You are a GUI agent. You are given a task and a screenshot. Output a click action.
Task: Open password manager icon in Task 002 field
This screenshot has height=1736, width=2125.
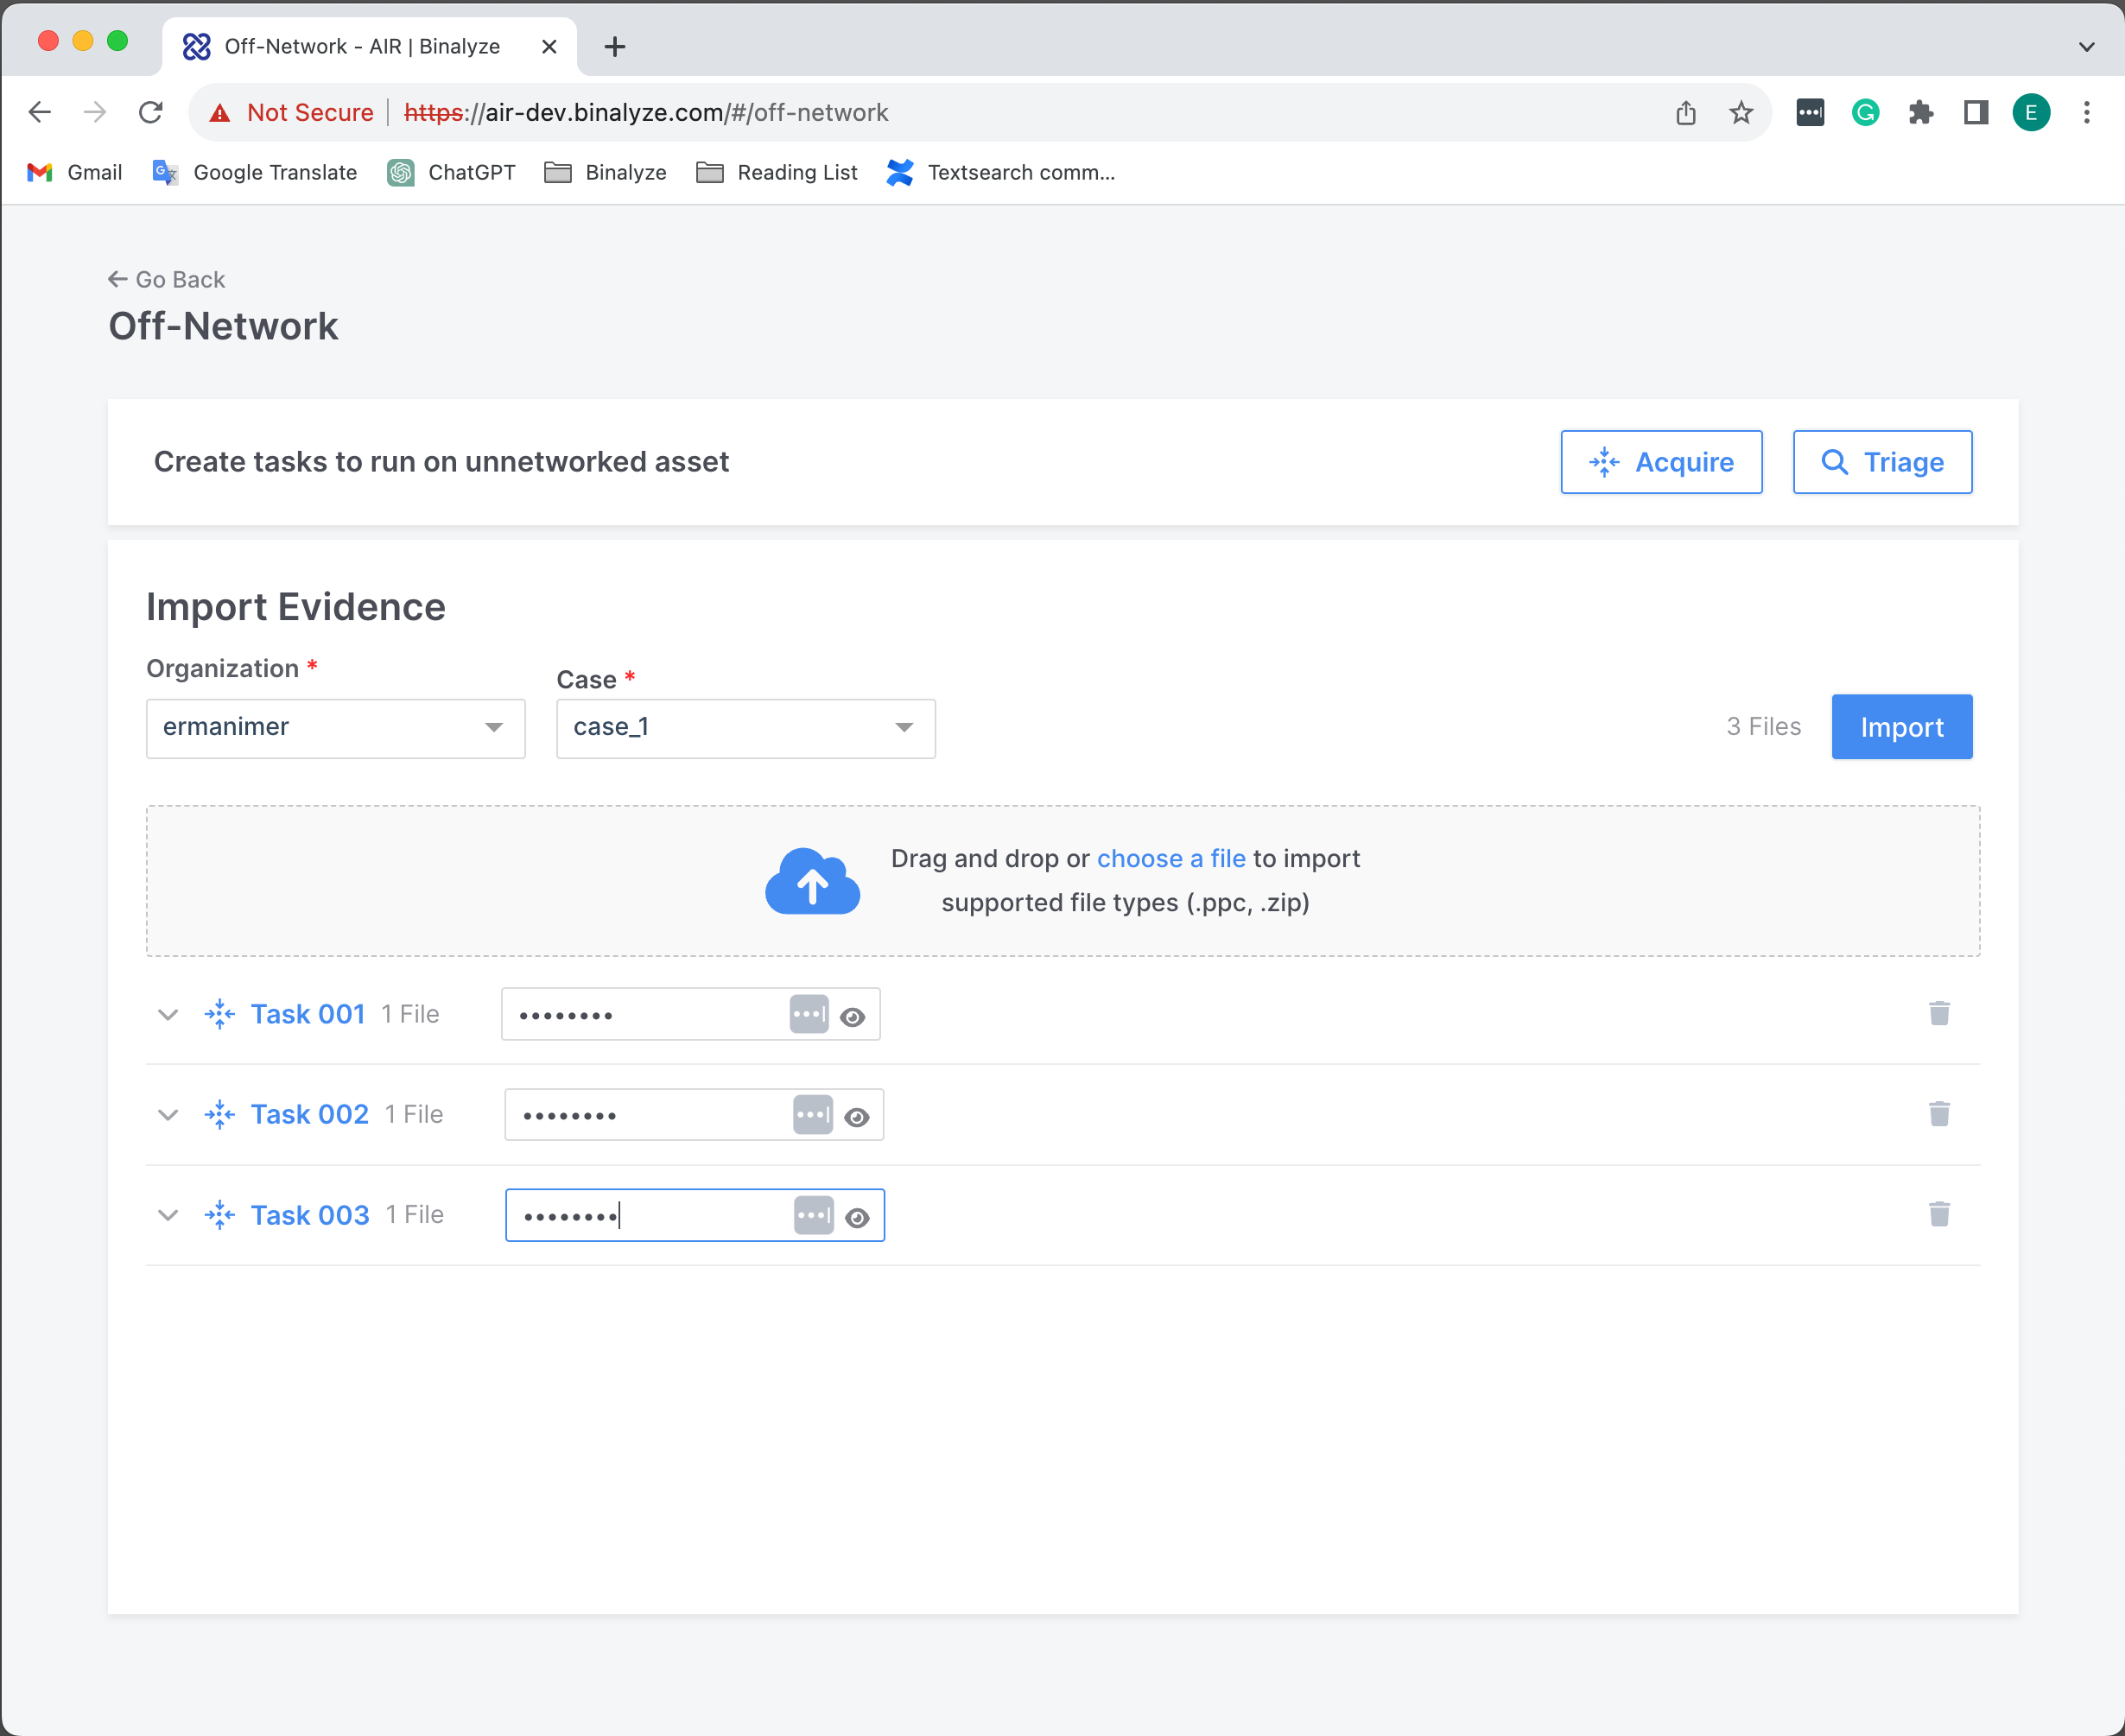[x=813, y=1114]
